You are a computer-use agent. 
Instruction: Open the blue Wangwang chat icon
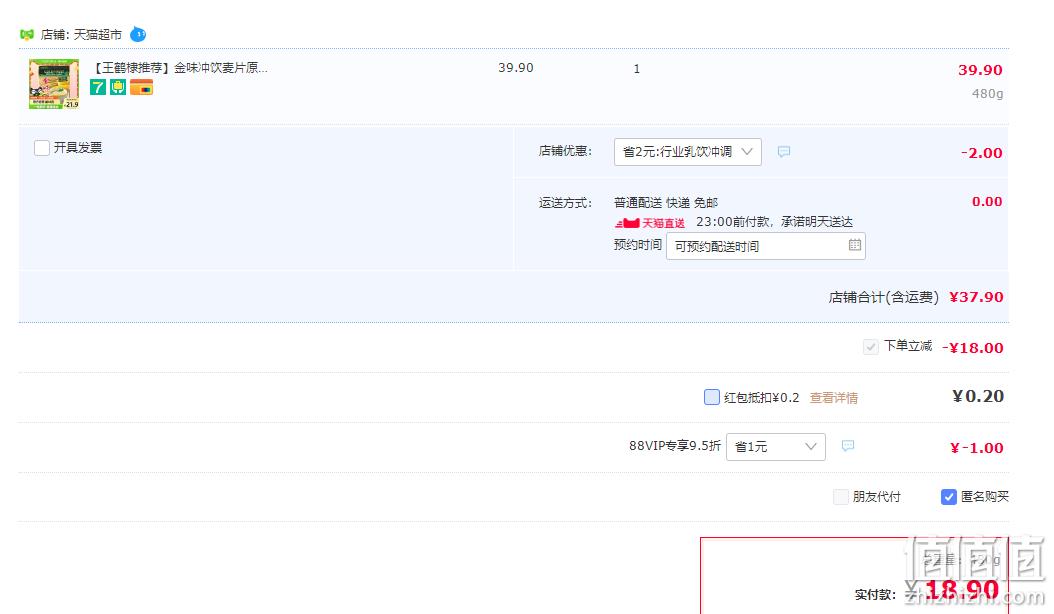coord(138,34)
